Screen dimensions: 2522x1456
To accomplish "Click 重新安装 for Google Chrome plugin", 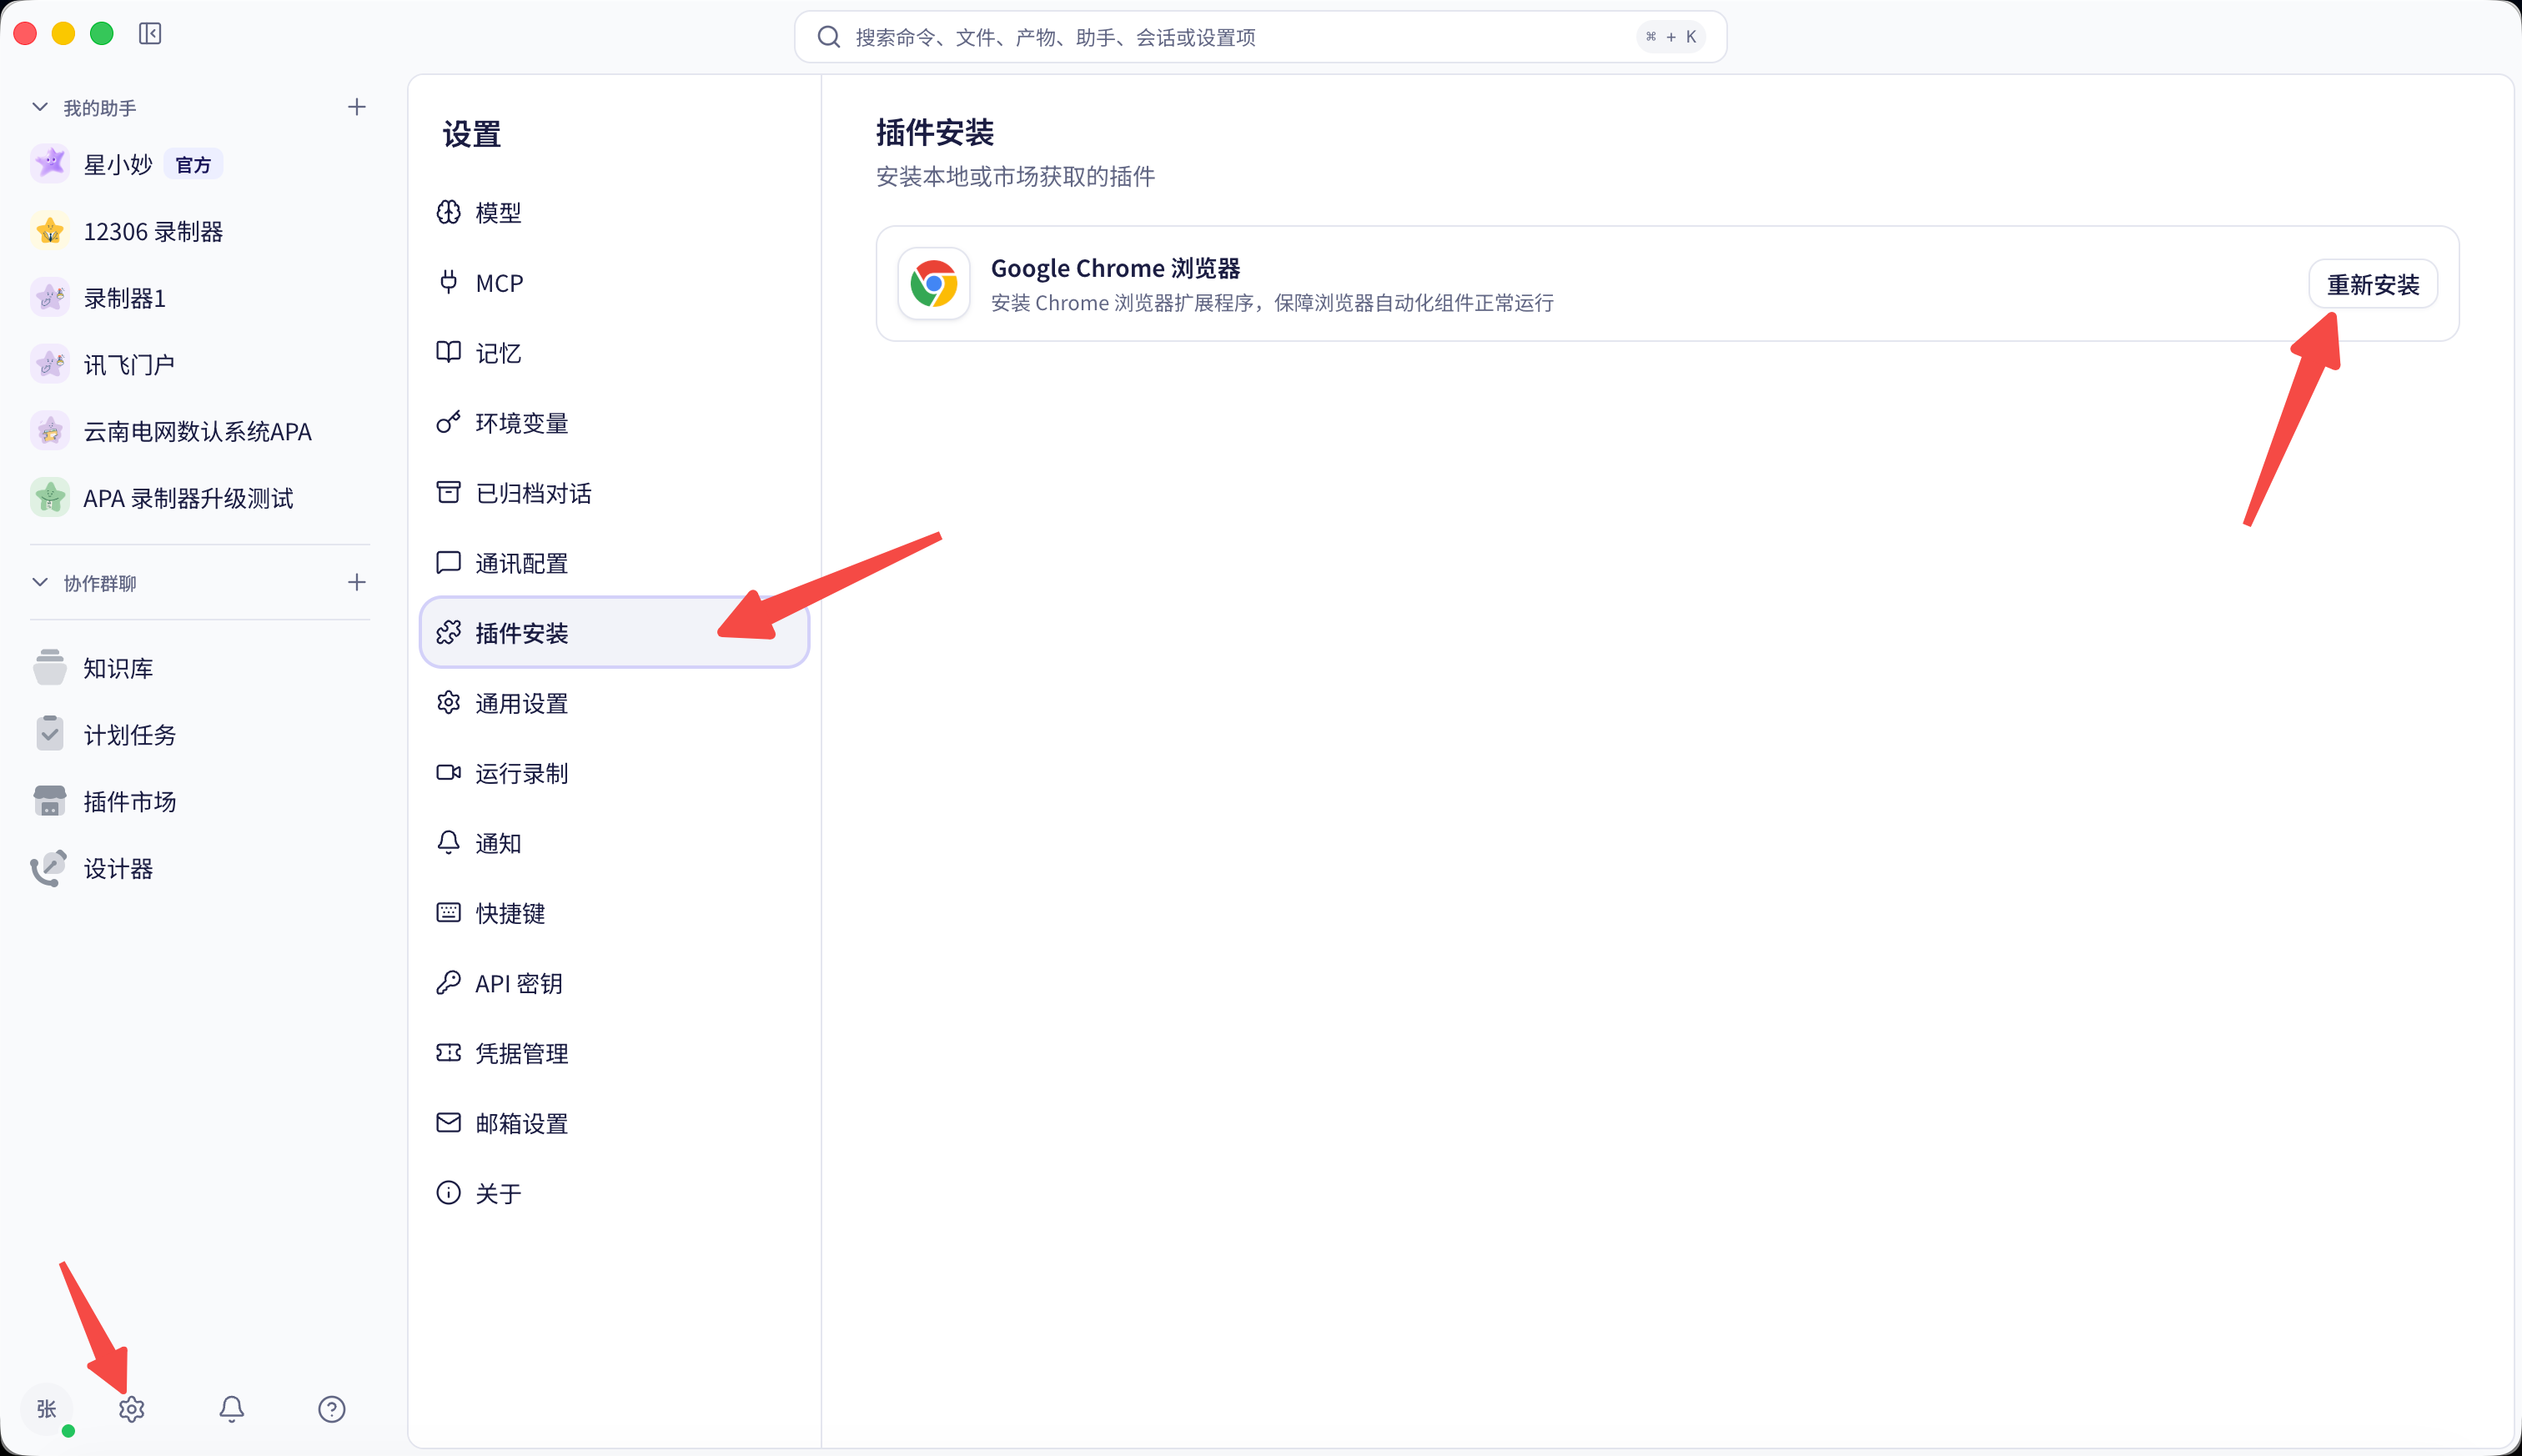I will click(x=2372, y=284).
